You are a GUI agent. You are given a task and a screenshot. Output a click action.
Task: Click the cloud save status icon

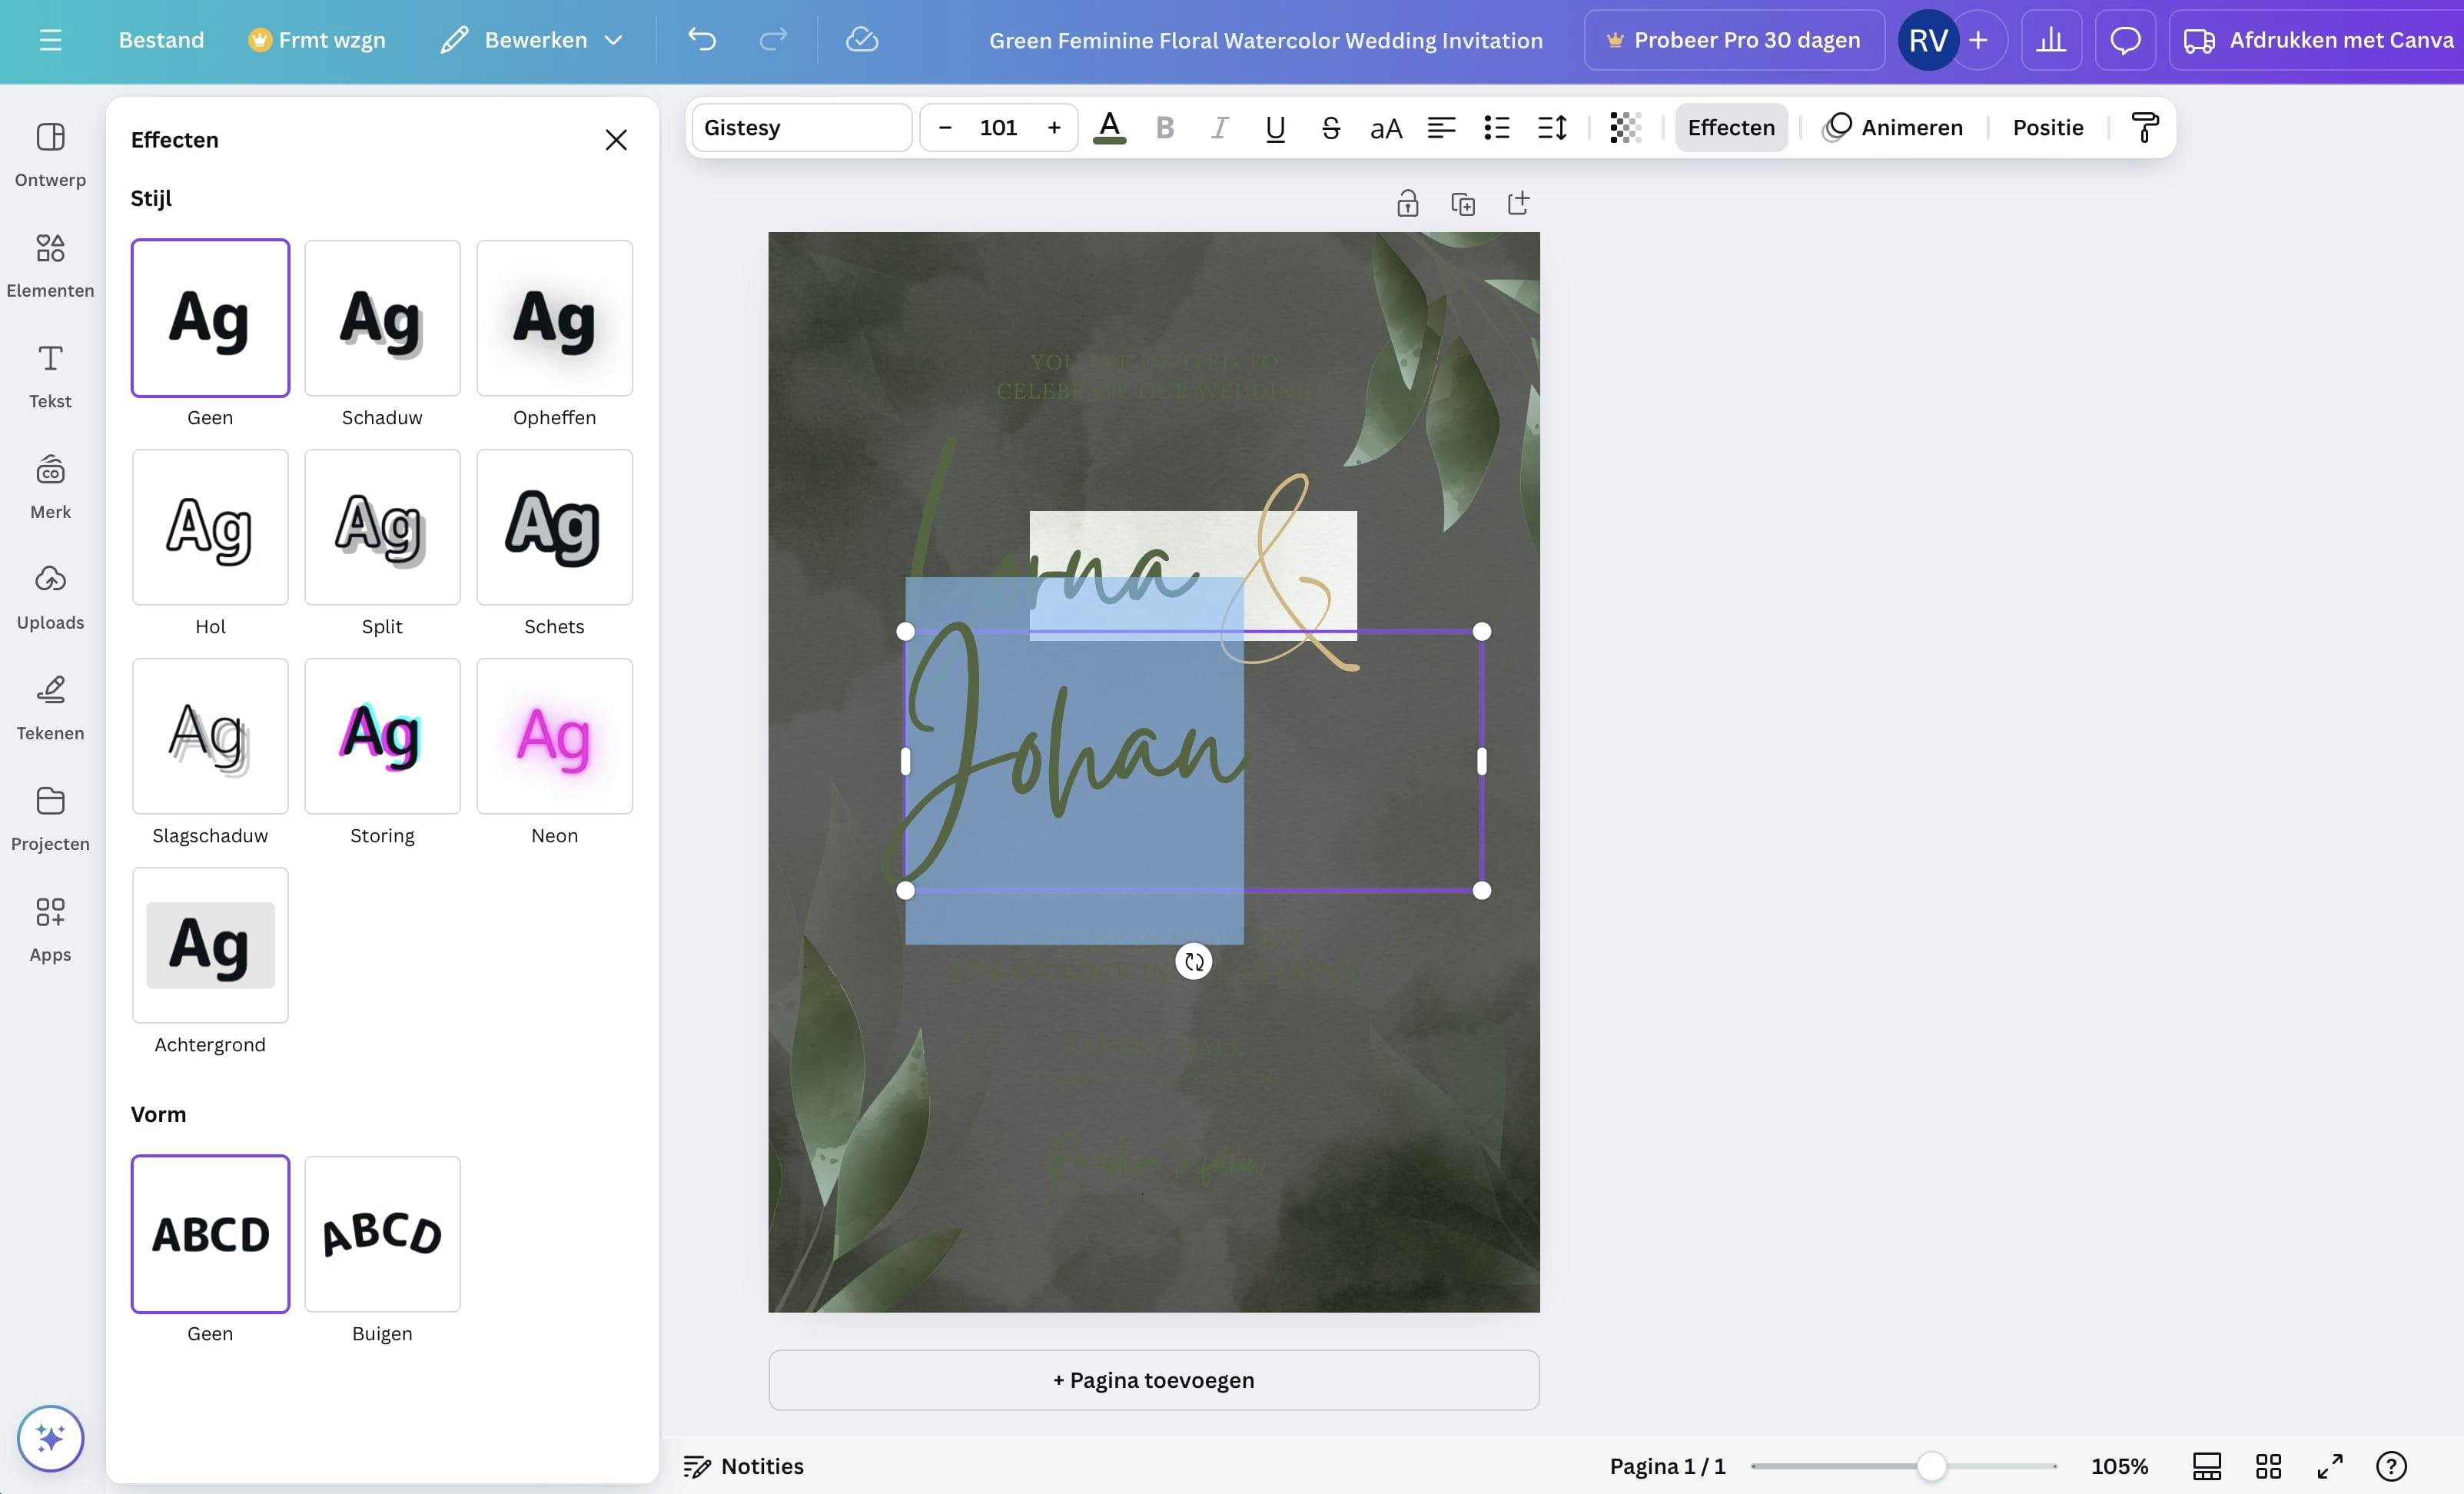coord(861,40)
